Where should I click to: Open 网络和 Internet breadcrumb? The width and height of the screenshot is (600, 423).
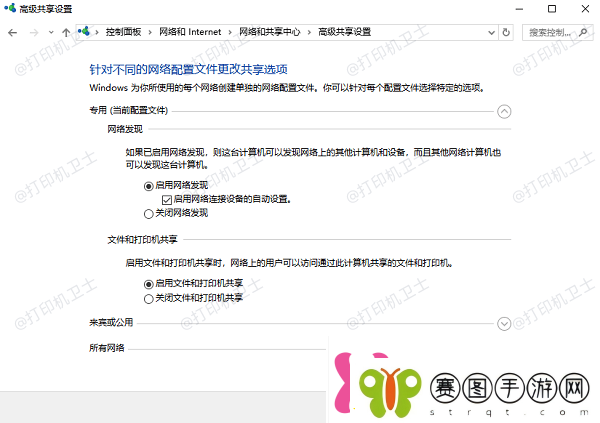190,32
